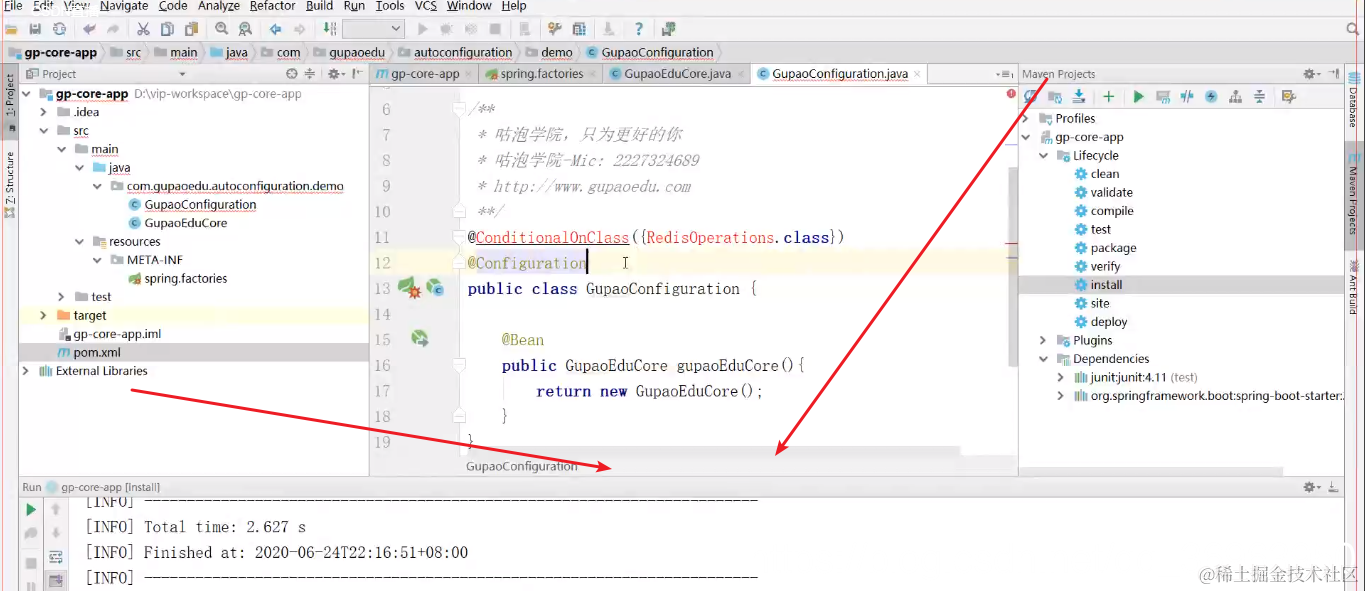
Task: Show Maven dependencies diagram icon
Action: (x=1235, y=97)
